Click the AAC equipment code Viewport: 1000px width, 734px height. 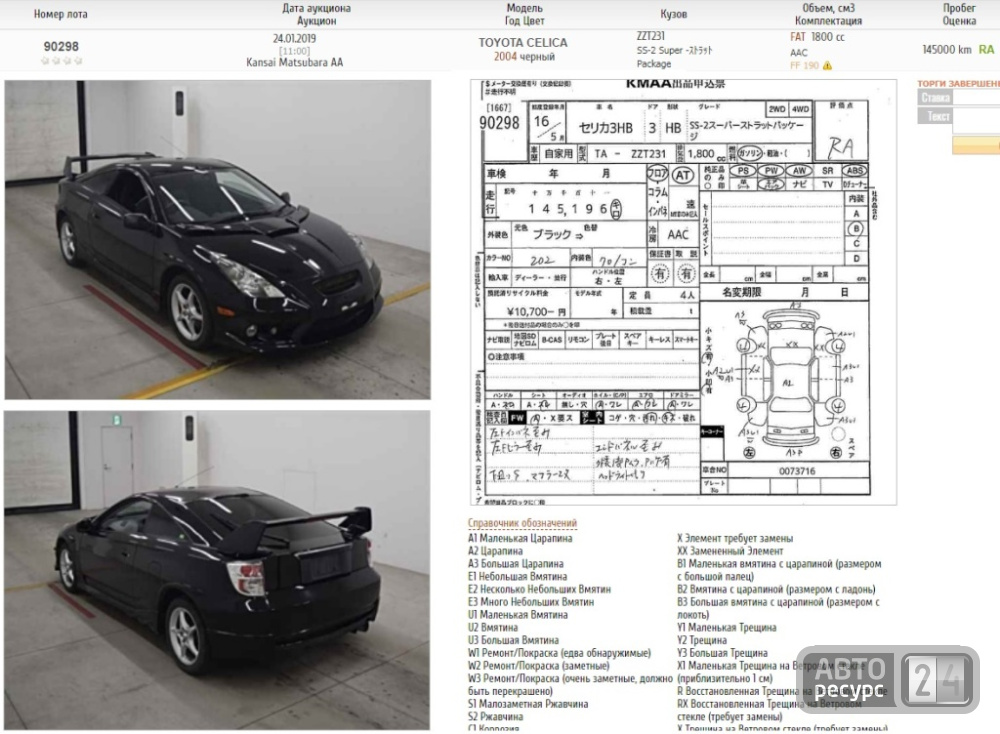[x=798, y=53]
